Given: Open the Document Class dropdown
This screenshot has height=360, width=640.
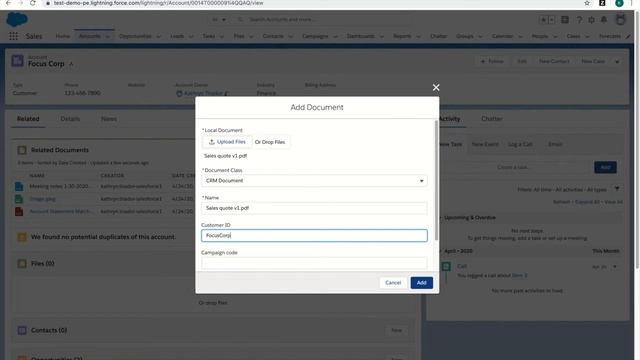Looking at the screenshot, I should pyautogui.click(x=314, y=180).
